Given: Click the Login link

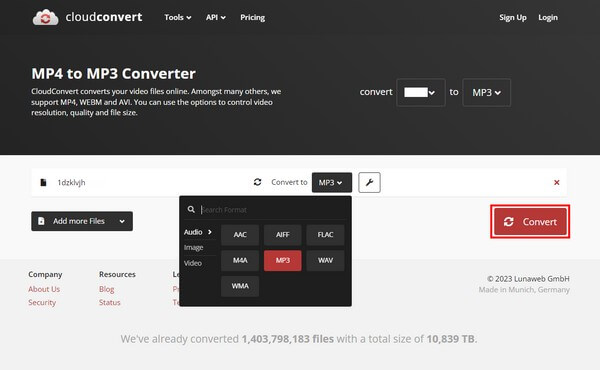Looking at the screenshot, I should (548, 18).
